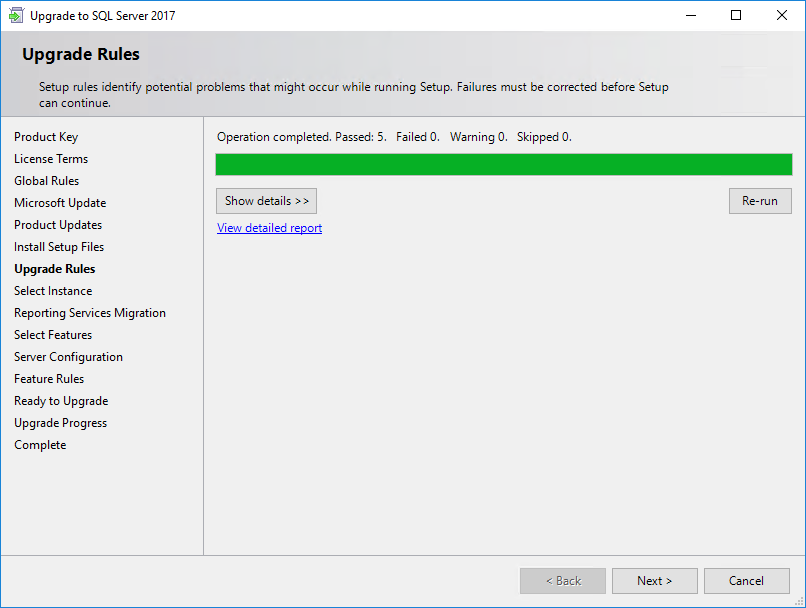Select Product Updates step in sidebar
Image resolution: width=806 pixels, height=608 pixels.
click(58, 225)
